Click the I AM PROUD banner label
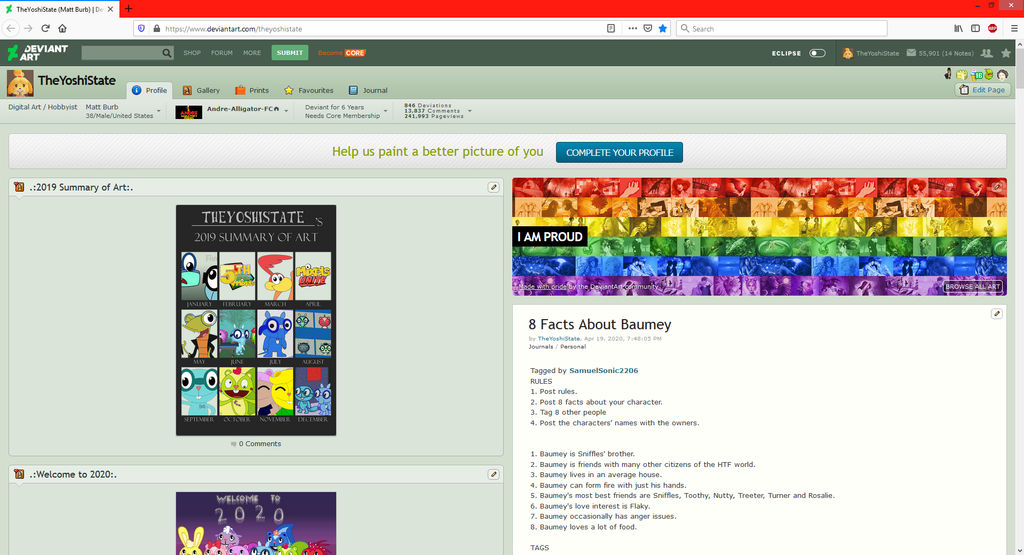The width and height of the screenshot is (1024, 555). [550, 237]
